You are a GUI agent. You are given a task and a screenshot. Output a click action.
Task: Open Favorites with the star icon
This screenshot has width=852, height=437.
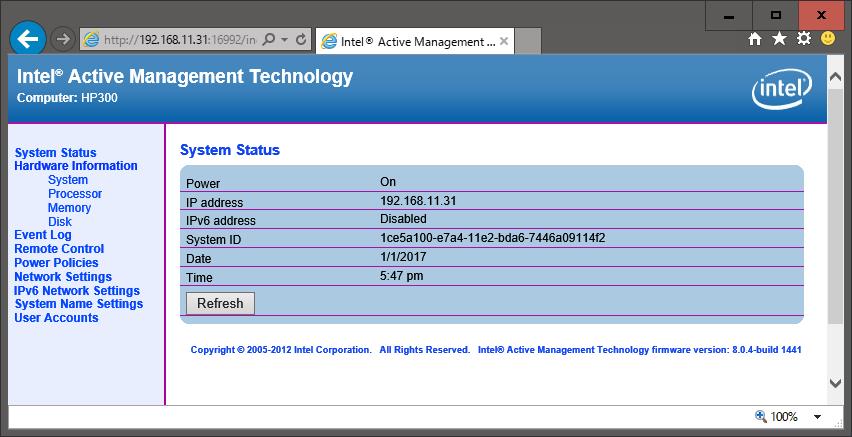779,38
